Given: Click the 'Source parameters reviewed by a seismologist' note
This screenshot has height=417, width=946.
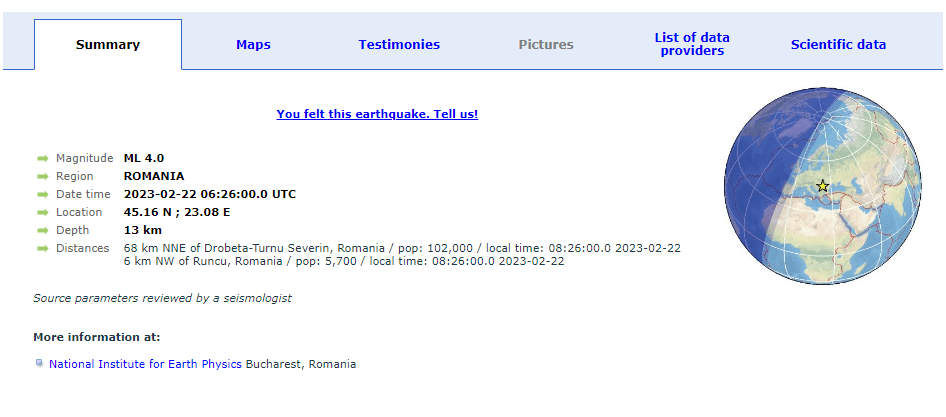Looking at the screenshot, I should (162, 298).
